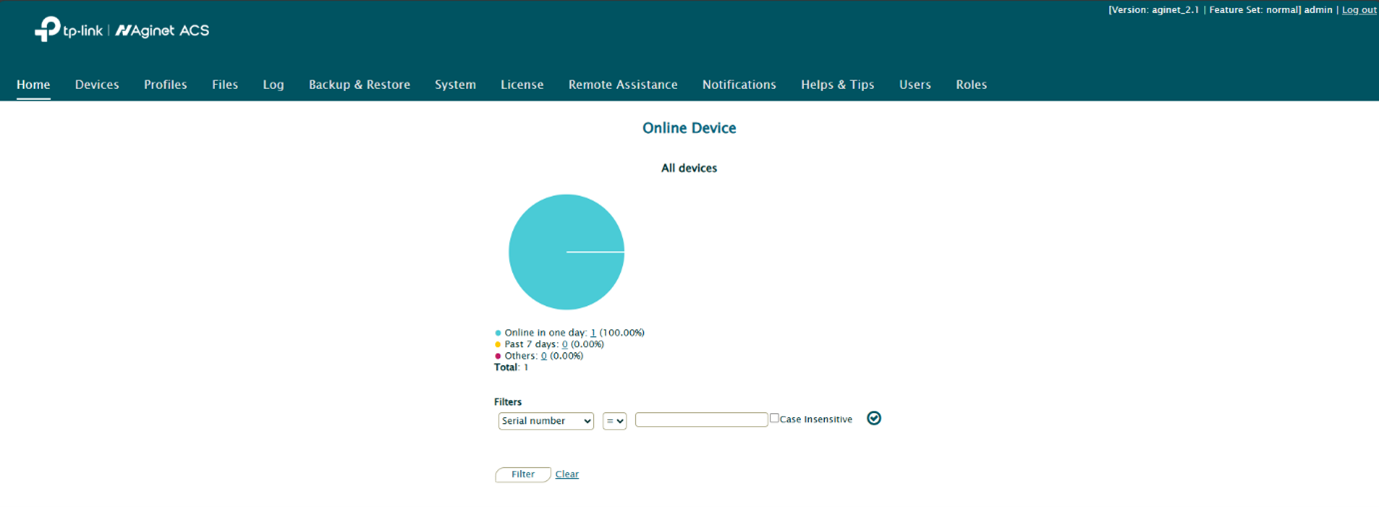Click the teal pie chart
This screenshot has height=507, width=1379.
point(566,252)
